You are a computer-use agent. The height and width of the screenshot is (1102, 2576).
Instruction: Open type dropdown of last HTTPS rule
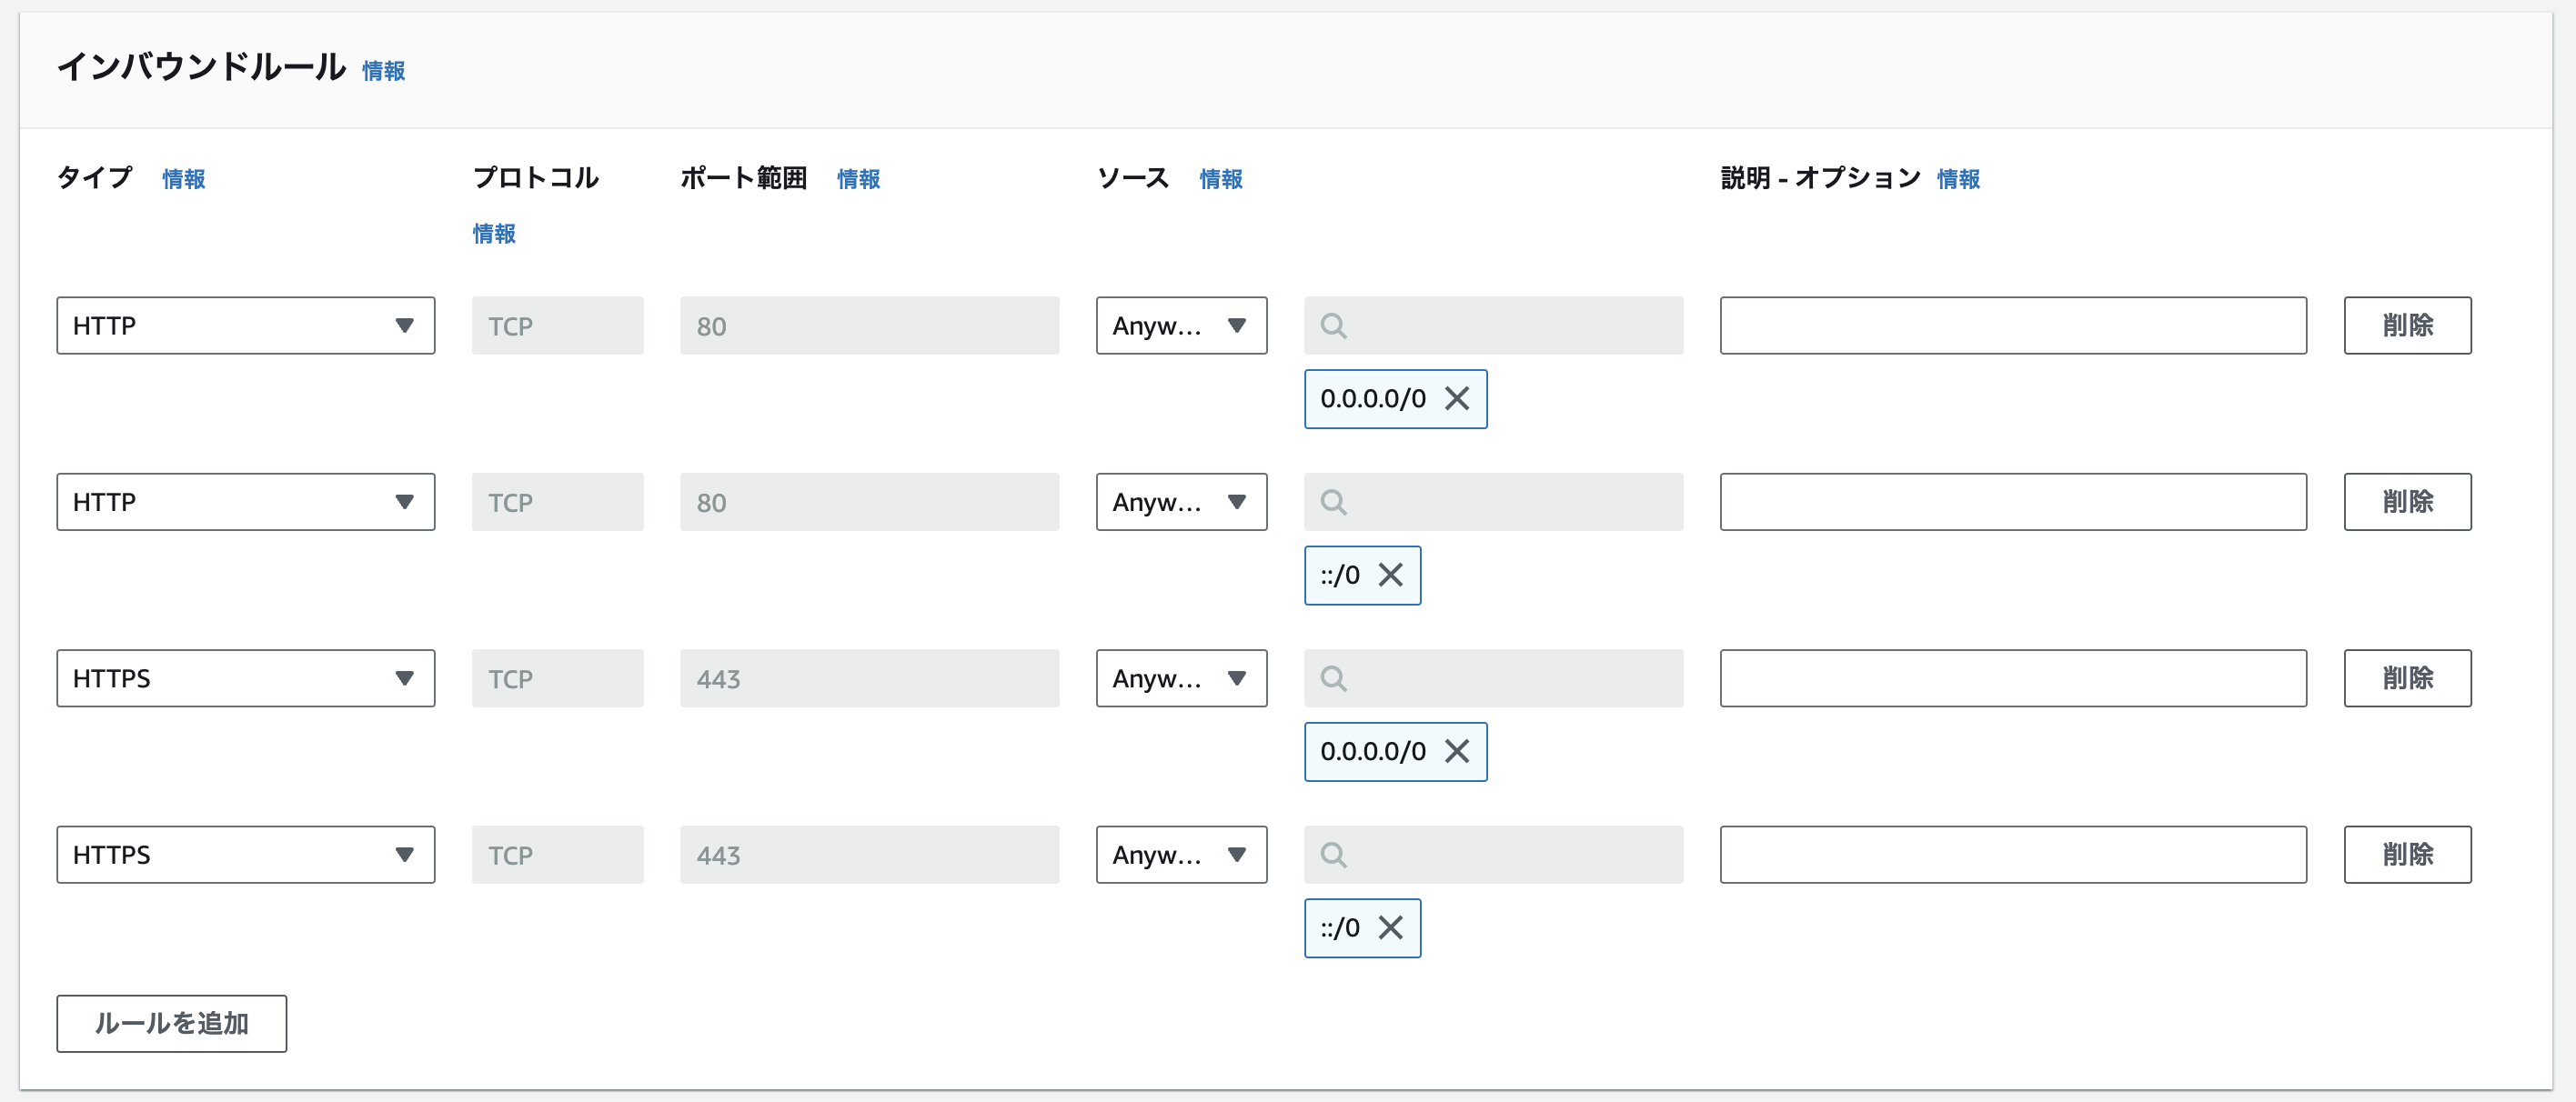[x=246, y=855]
